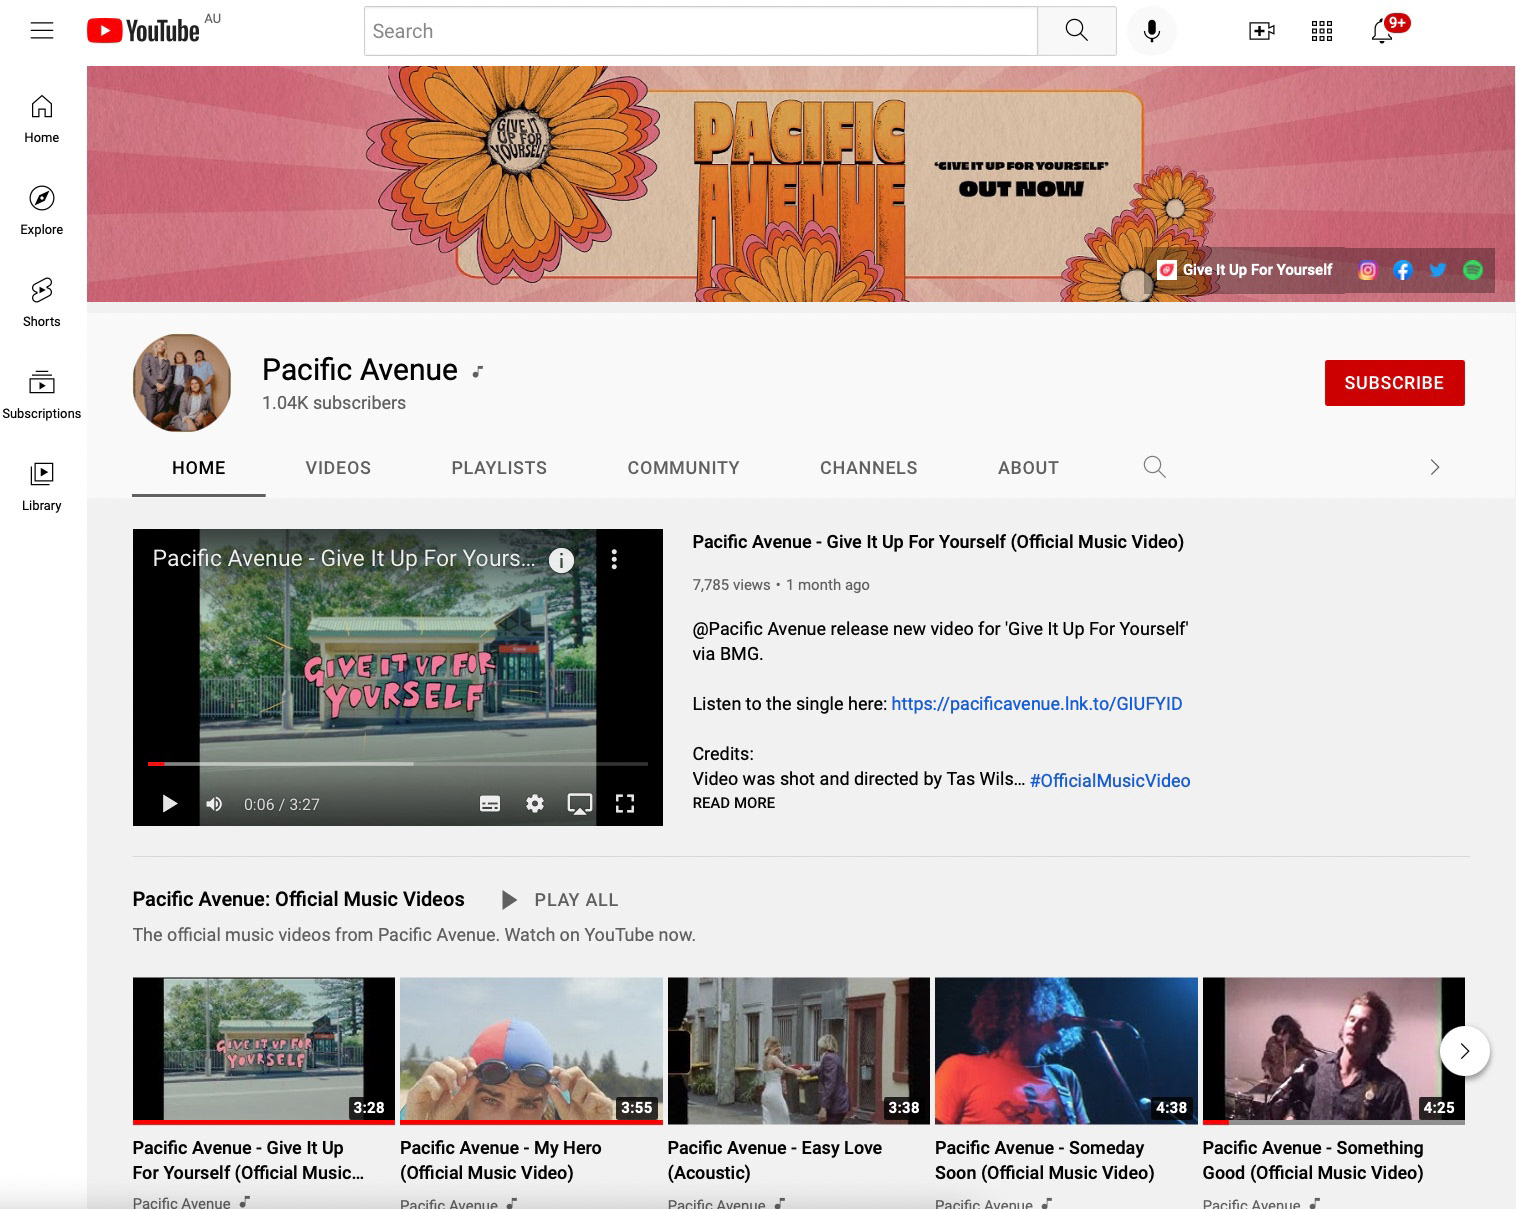Click the Pacific Avenue channel avatar
Viewport: 1518px width, 1209px height.
click(182, 383)
